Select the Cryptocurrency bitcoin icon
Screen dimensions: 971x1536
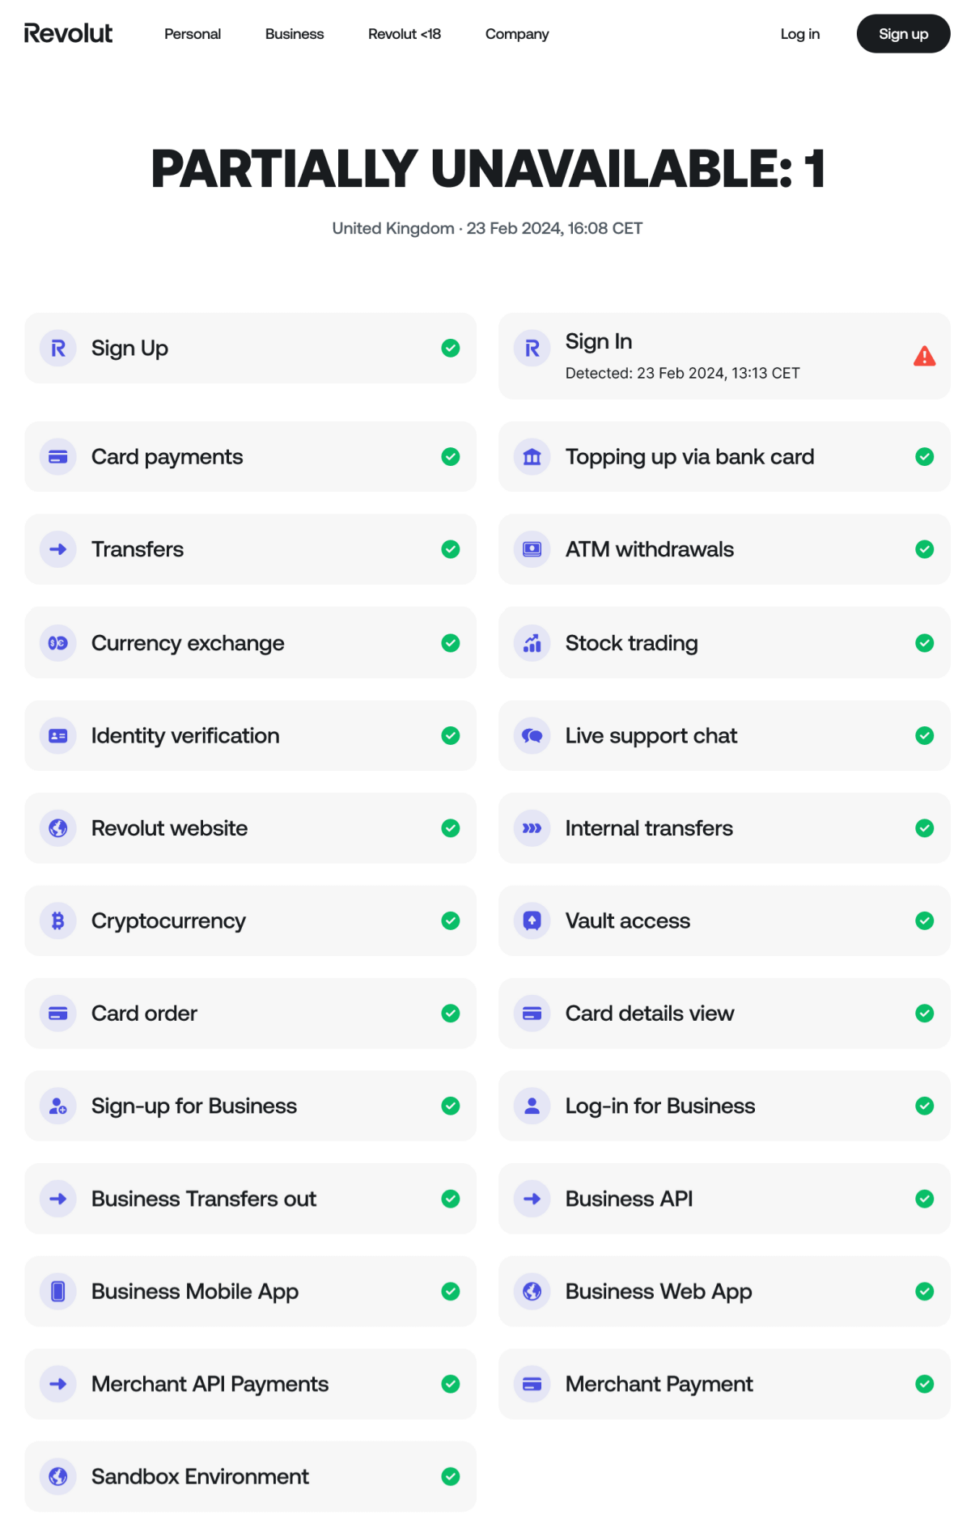point(58,920)
